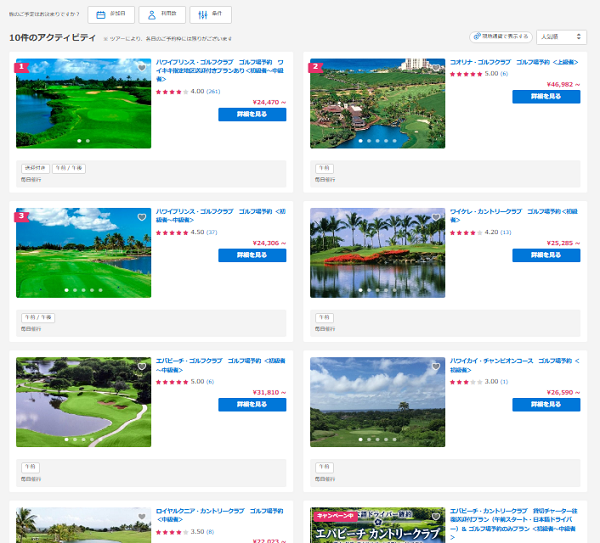Open the calendar date picker button

tap(111, 15)
